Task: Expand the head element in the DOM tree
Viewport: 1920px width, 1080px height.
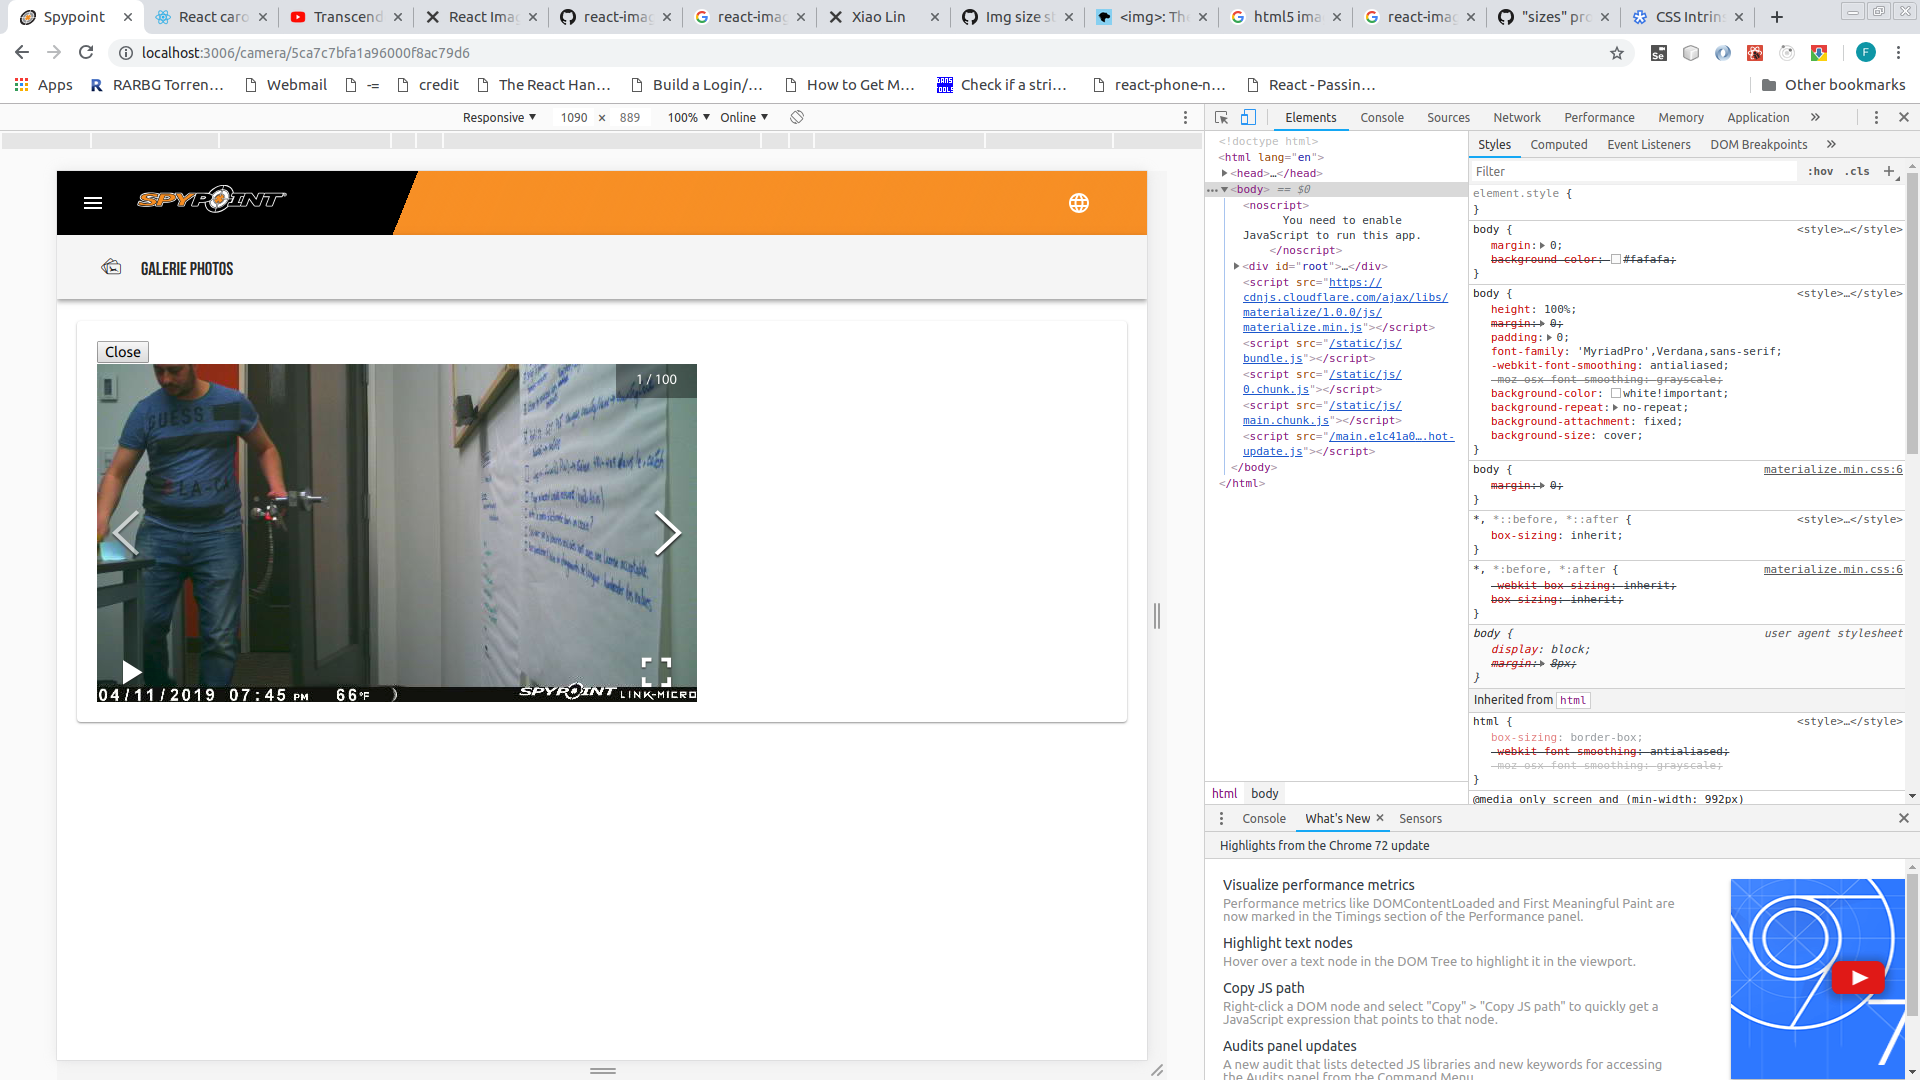Action: tap(1225, 172)
